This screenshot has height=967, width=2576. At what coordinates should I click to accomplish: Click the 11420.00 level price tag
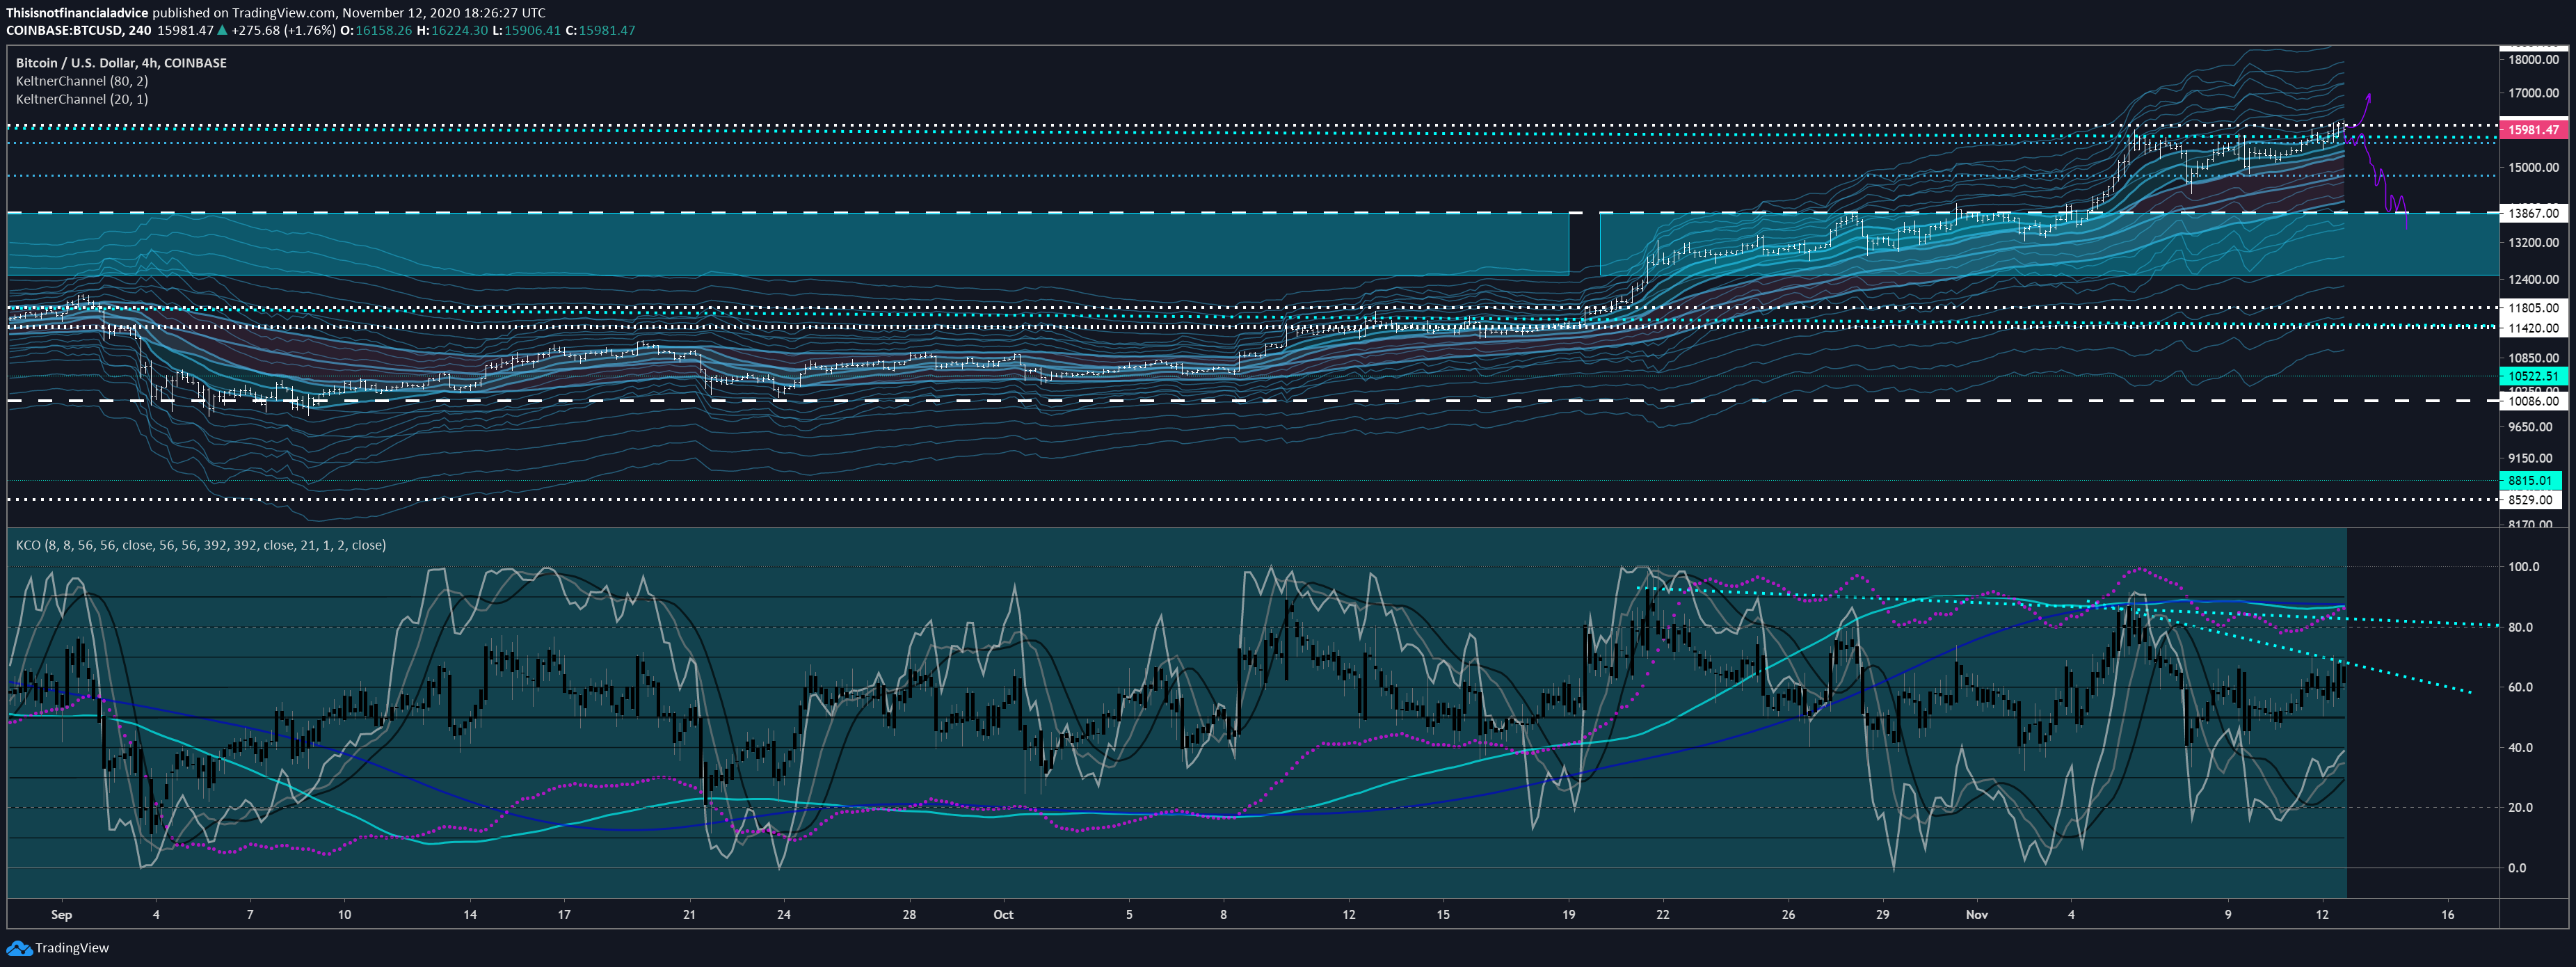click(x=2533, y=328)
